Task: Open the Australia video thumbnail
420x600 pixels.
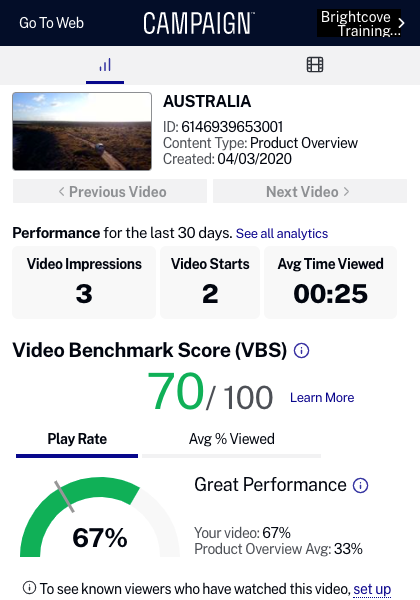Action: [82, 131]
